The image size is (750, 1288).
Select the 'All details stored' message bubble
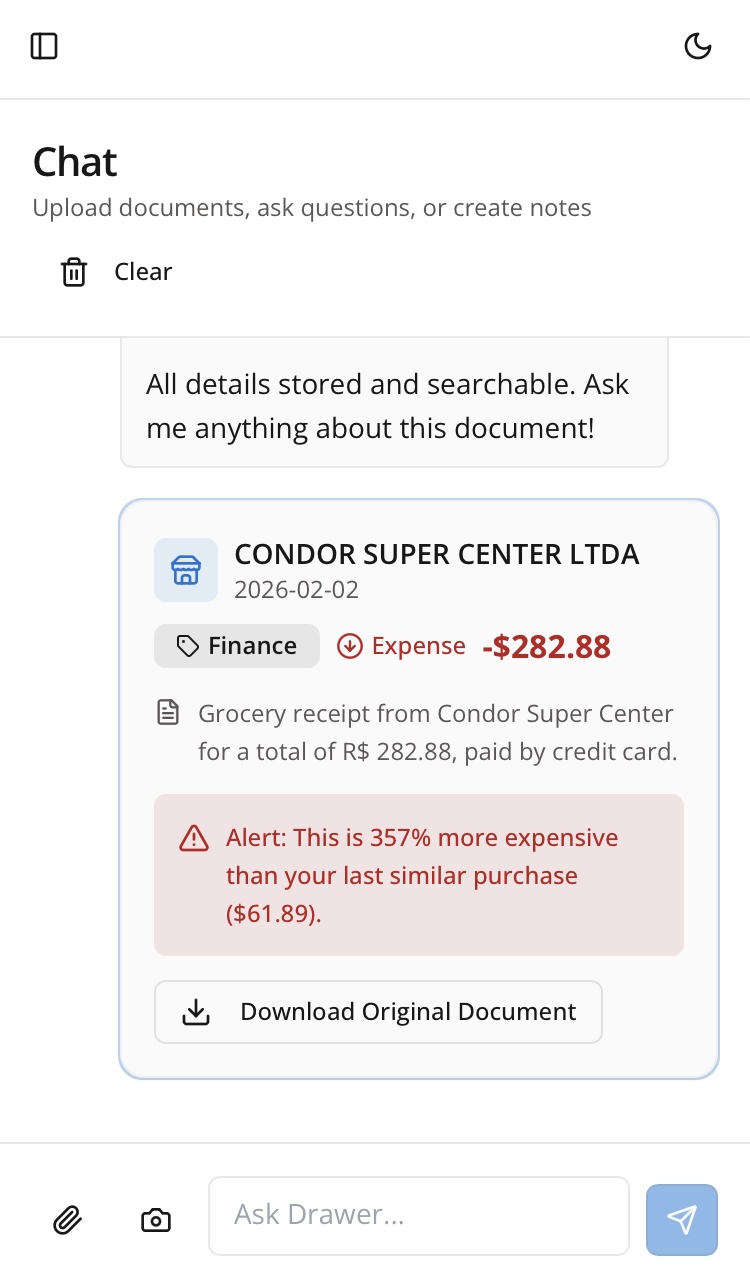pyautogui.click(x=394, y=405)
